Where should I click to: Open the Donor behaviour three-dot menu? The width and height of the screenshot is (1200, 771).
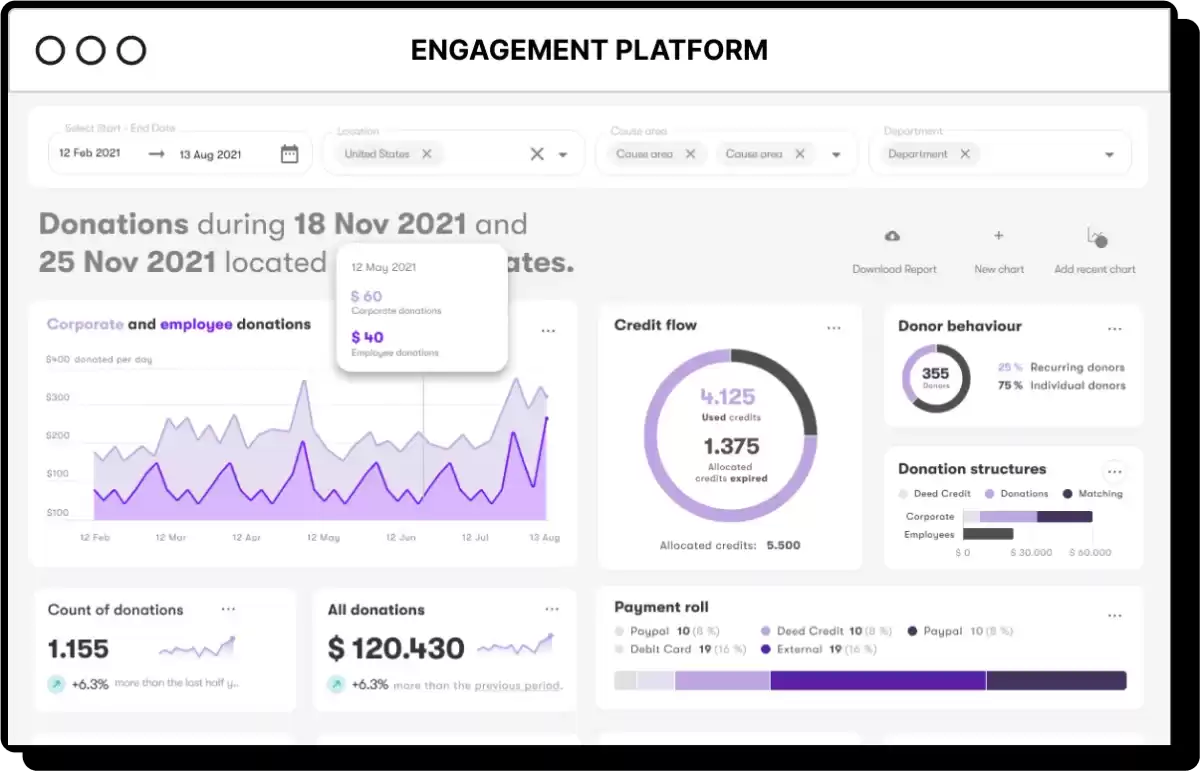click(x=1115, y=329)
